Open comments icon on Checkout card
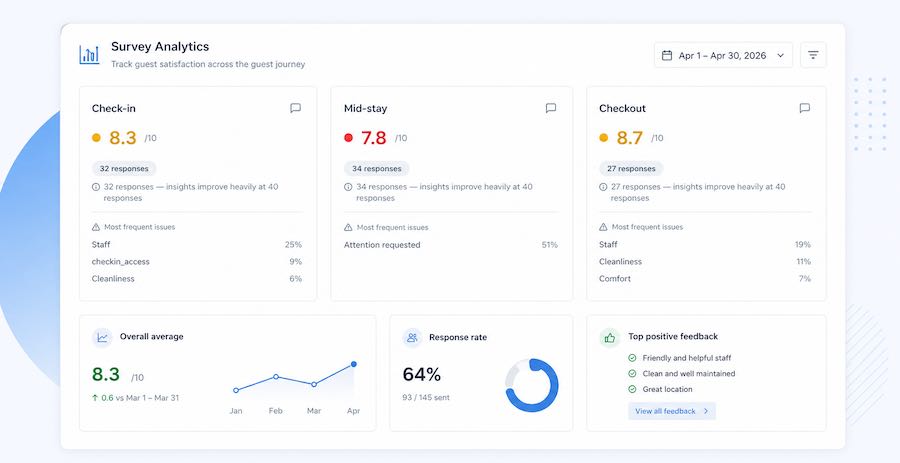 (x=805, y=108)
